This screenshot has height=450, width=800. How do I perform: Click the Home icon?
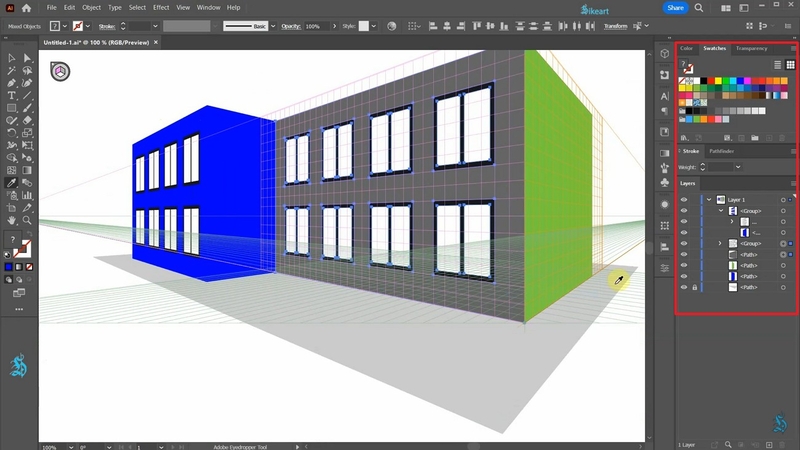[27, 8]
